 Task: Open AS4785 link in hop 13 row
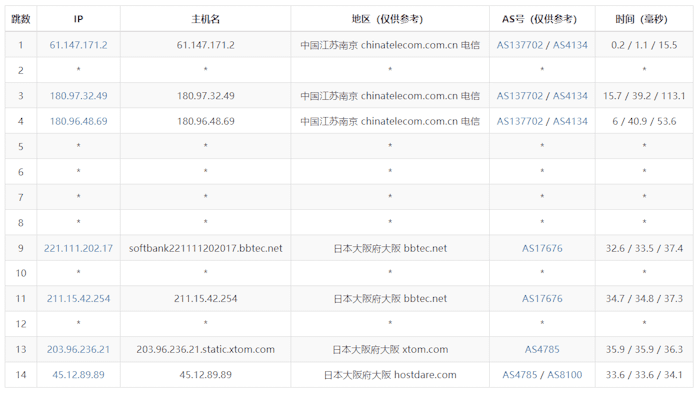tap(542, 349)
